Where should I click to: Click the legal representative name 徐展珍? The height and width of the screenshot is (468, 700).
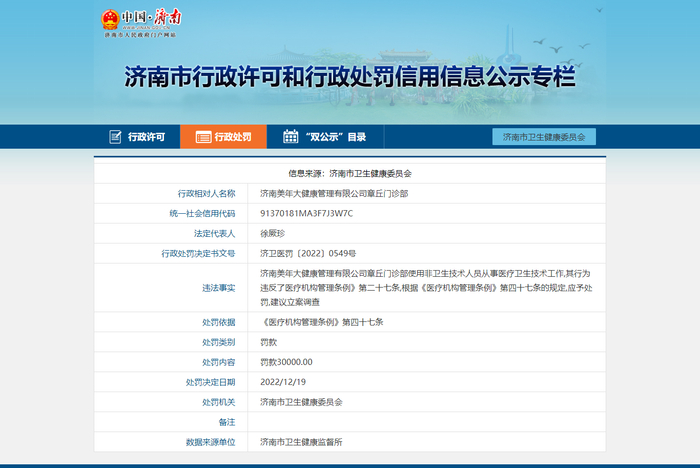pos(273,233)
